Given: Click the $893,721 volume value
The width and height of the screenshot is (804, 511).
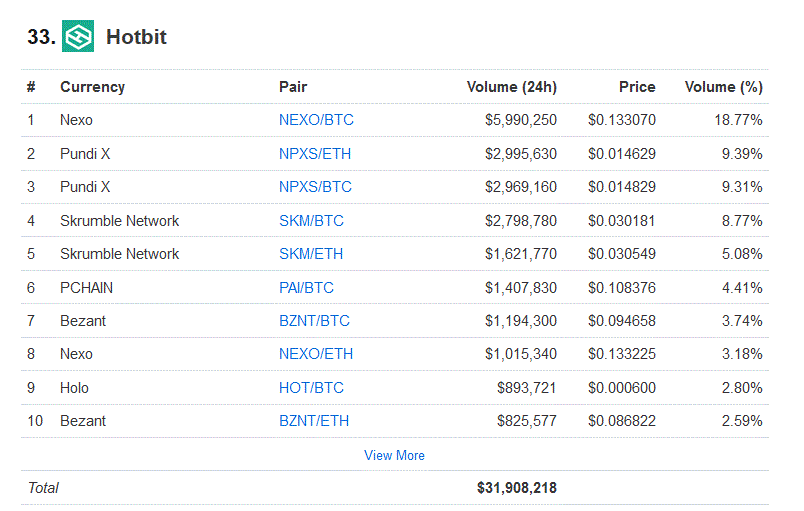Looking at the screenshot, I should pos(527,388).
